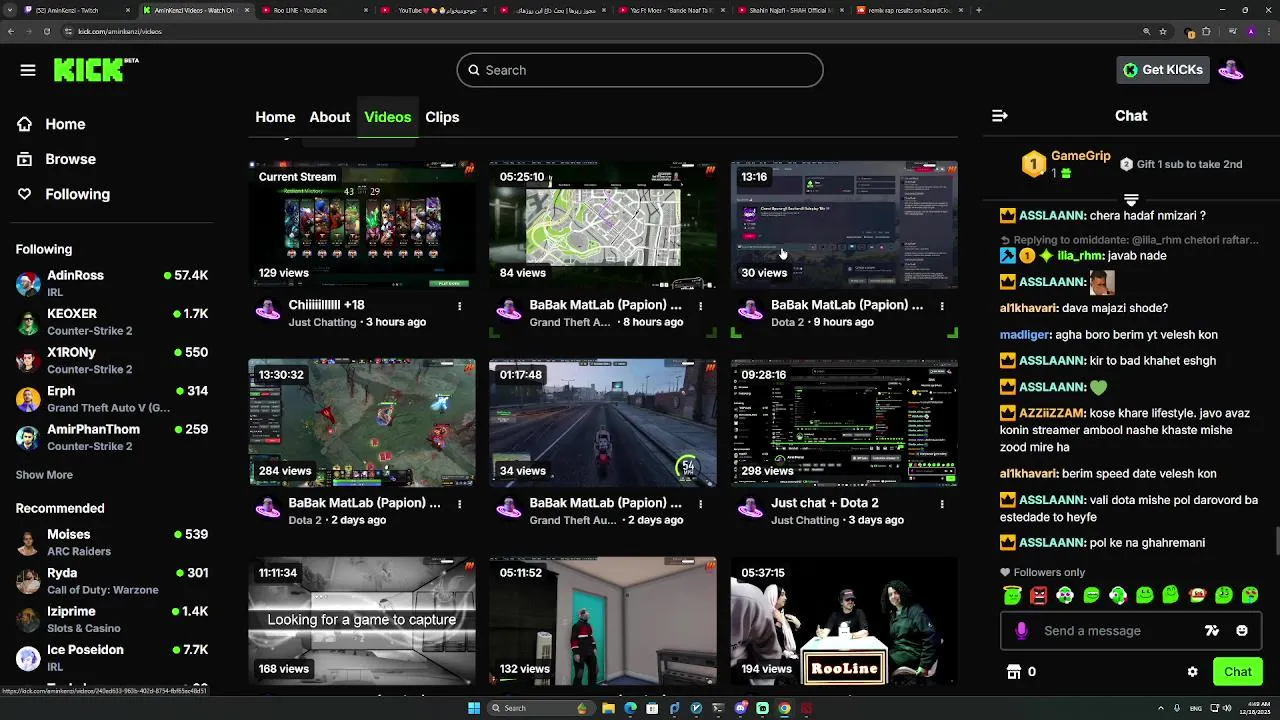
Task: Open the emoji picker in message box
Action: [x=1242, y=631]
